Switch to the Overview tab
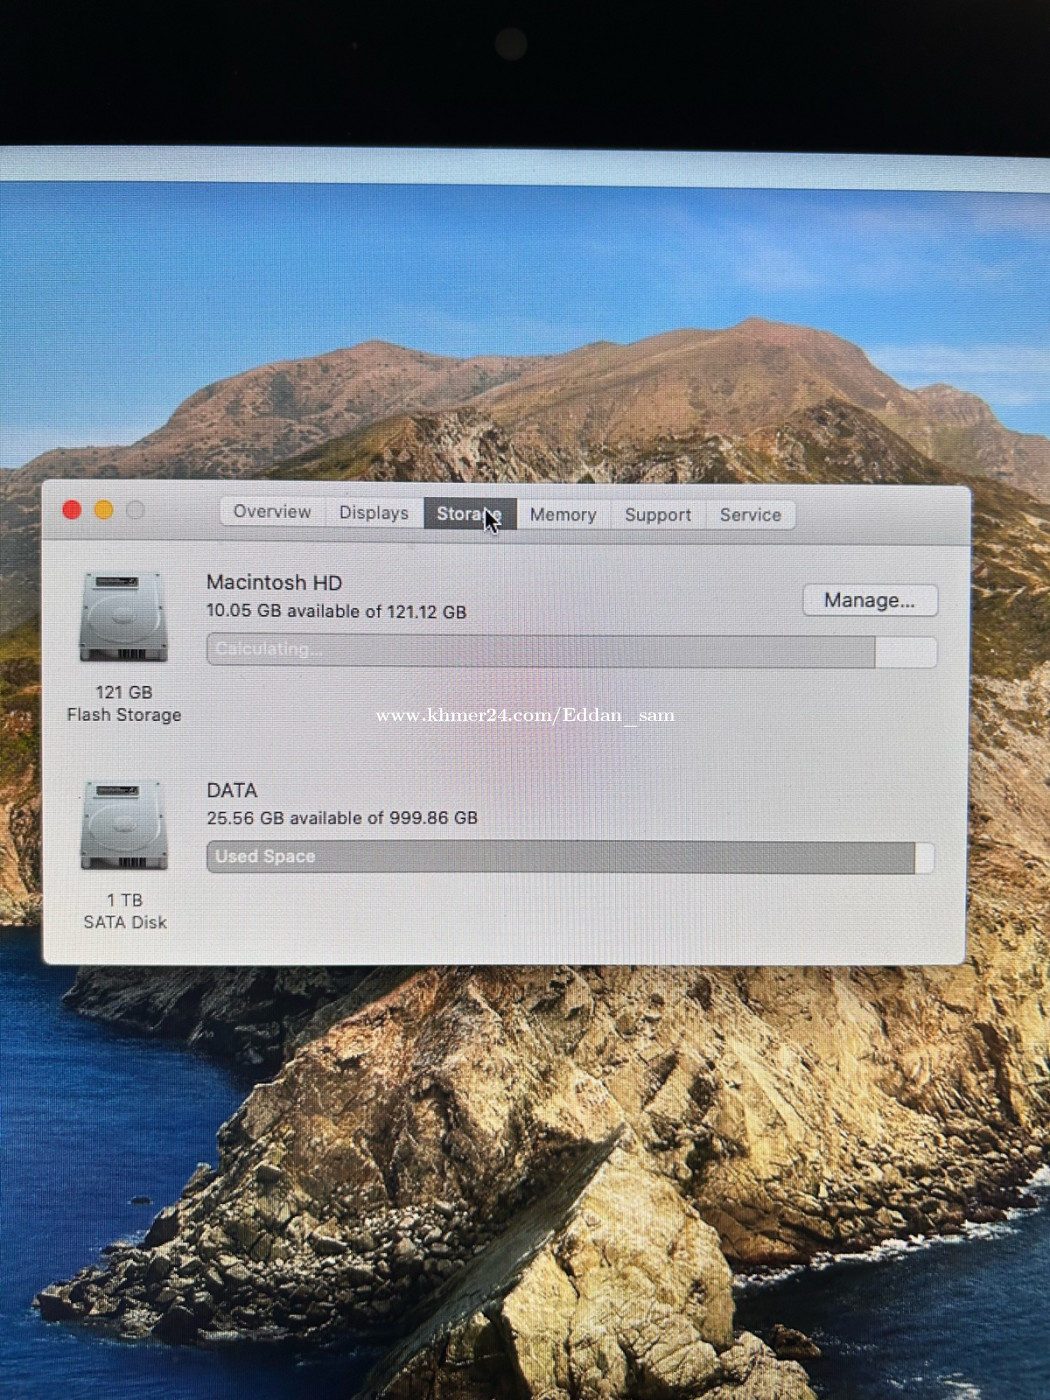Image resolution: width=1050 pixels, height=1400 pixels. [x=271, y=512]
